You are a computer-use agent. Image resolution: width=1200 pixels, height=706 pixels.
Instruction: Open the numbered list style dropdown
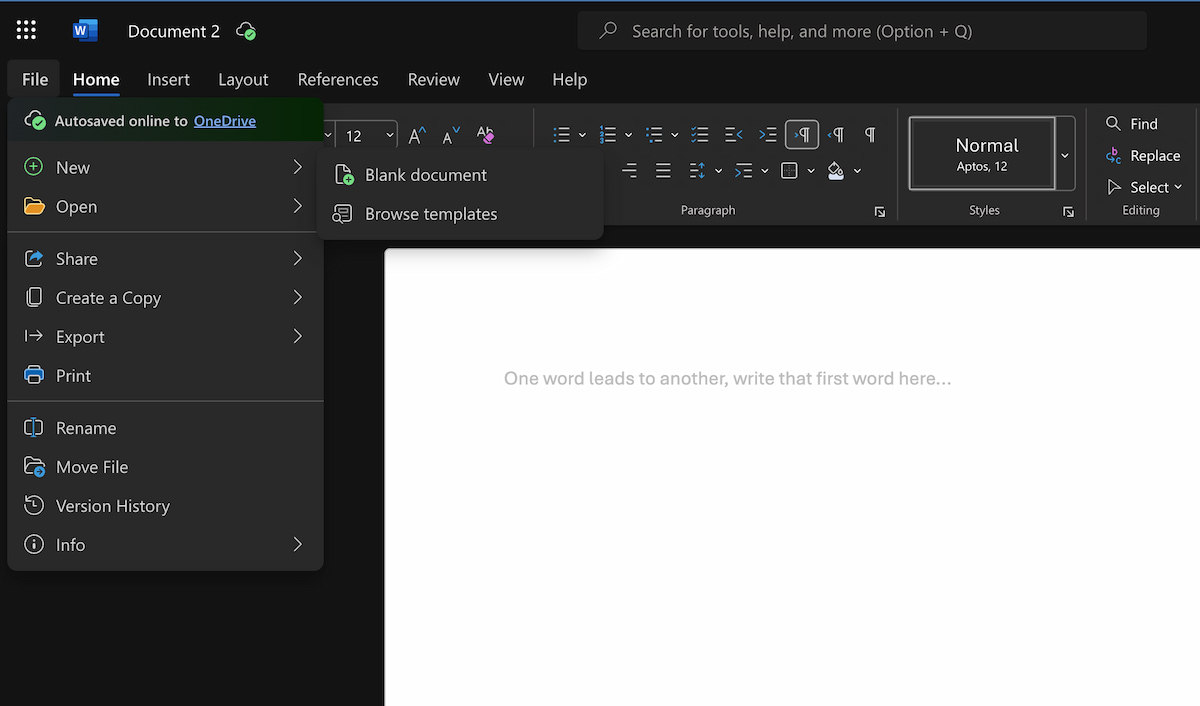click(627, 133)
